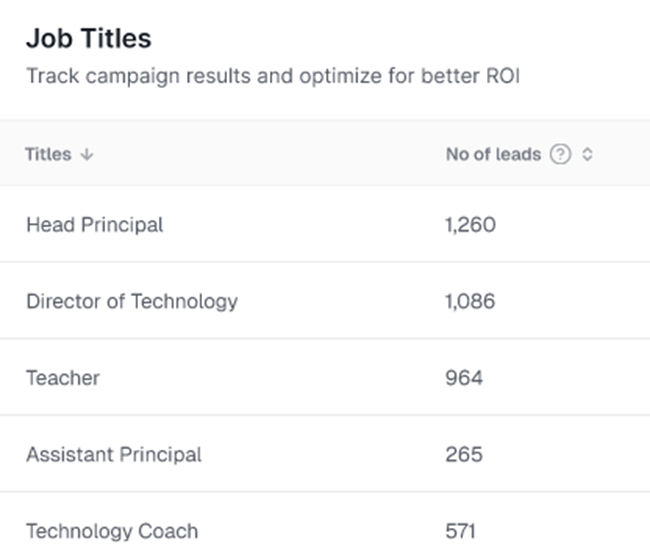Click the down chevron of leads sort control
650x555 pixels.
tap(587, 159)
